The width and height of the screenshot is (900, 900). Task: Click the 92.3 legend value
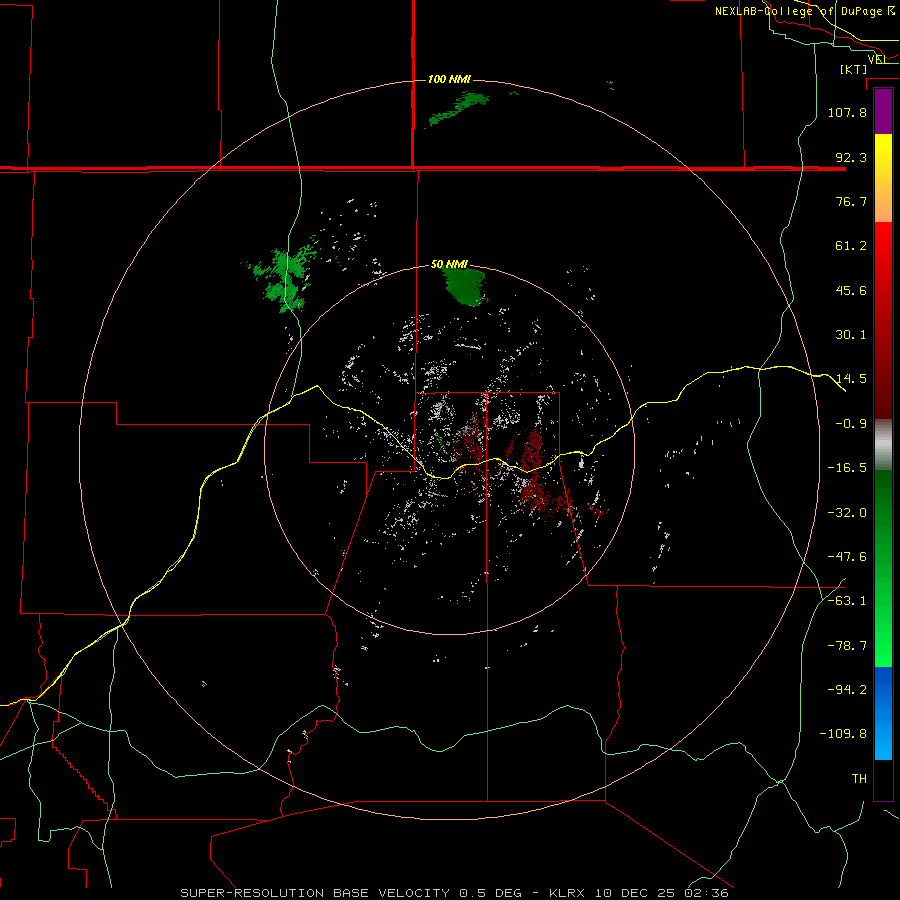pos(851,157)
